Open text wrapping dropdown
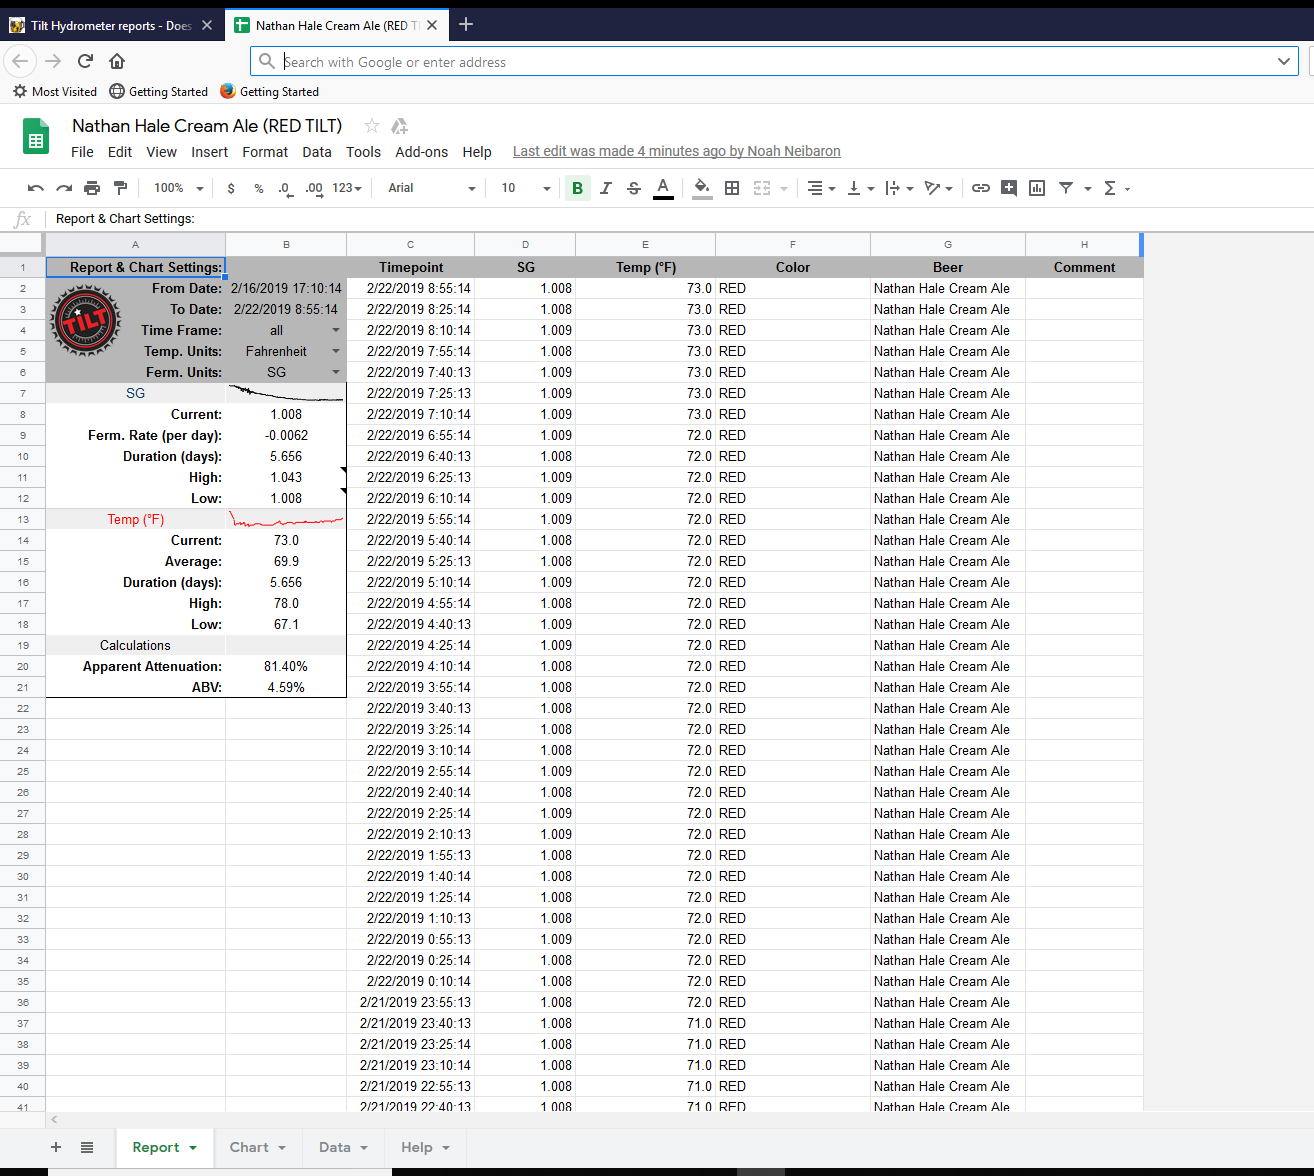The image size is (1314, 1176). 899,188
